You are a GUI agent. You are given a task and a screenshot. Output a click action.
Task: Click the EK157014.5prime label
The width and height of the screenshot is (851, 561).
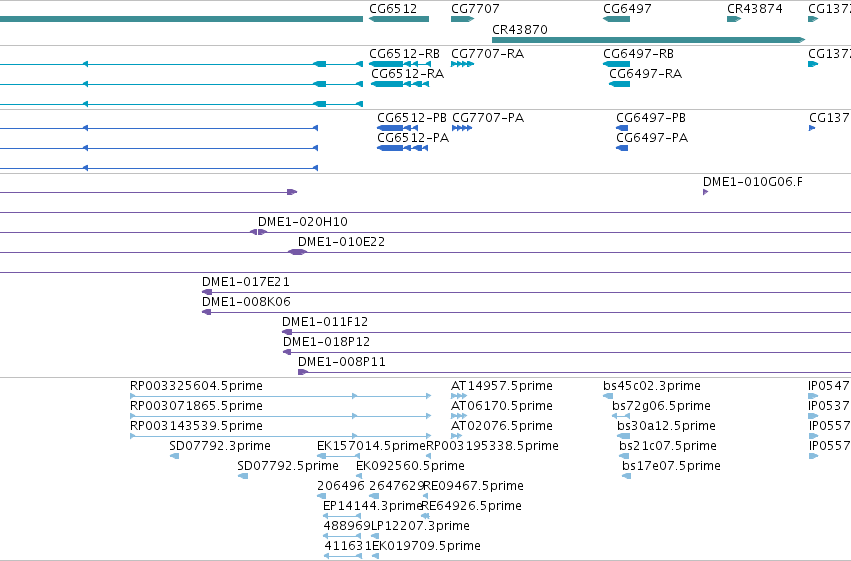tap(371, 446)
